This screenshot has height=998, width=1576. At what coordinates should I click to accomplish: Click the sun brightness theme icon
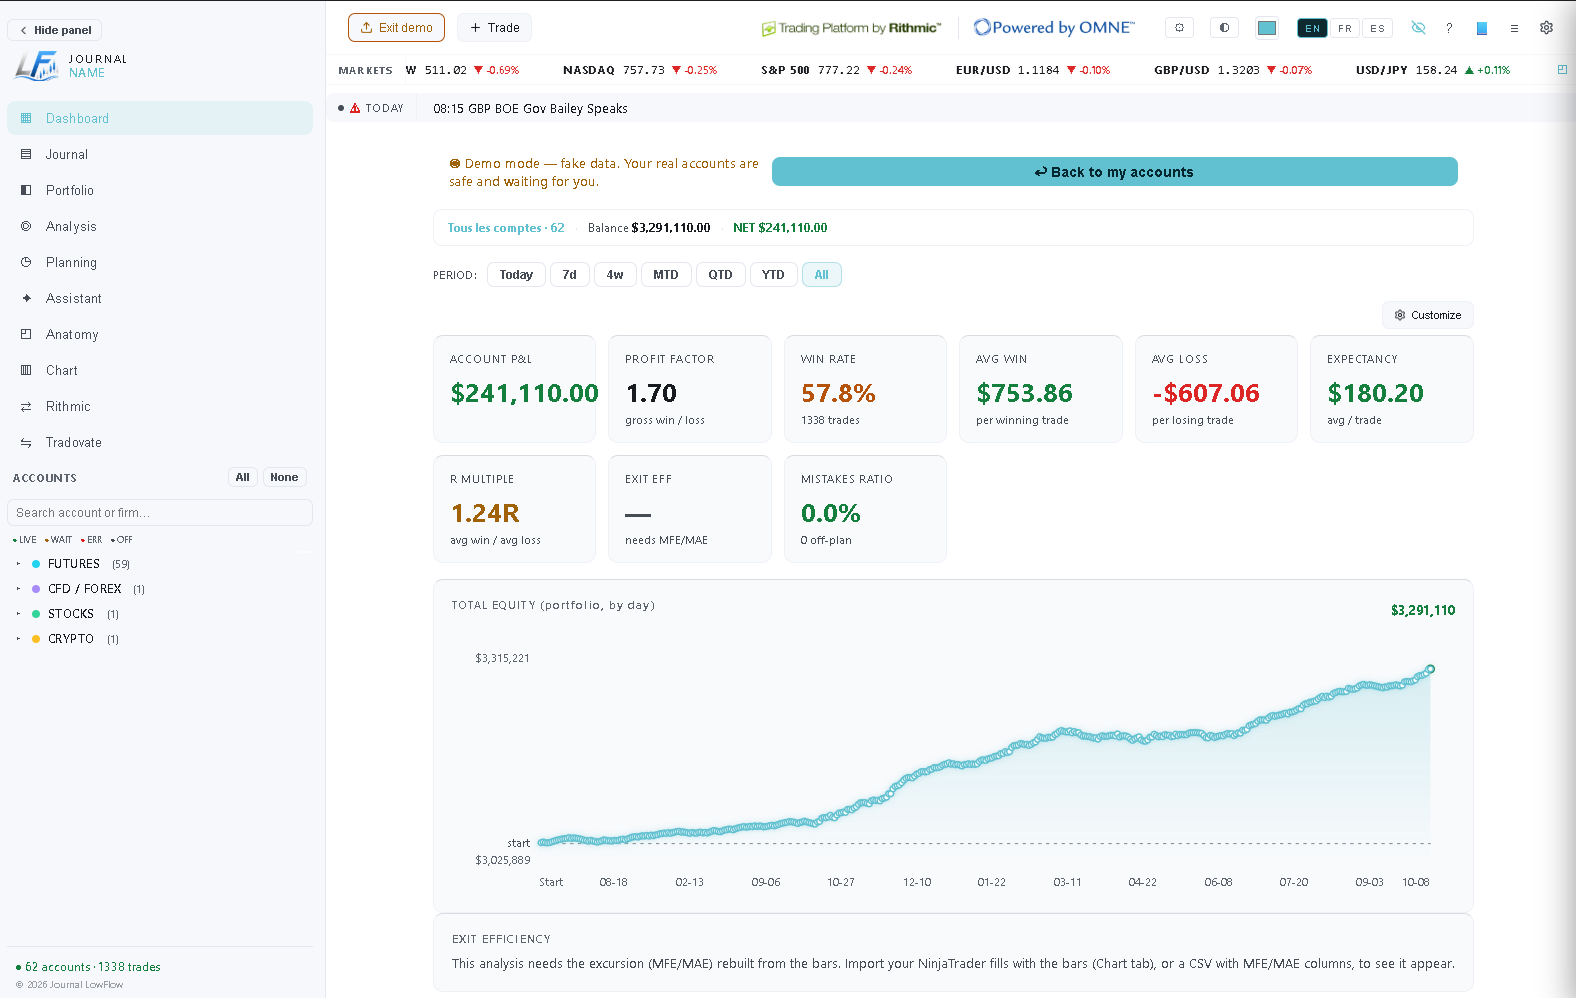tap(1179, 28)
